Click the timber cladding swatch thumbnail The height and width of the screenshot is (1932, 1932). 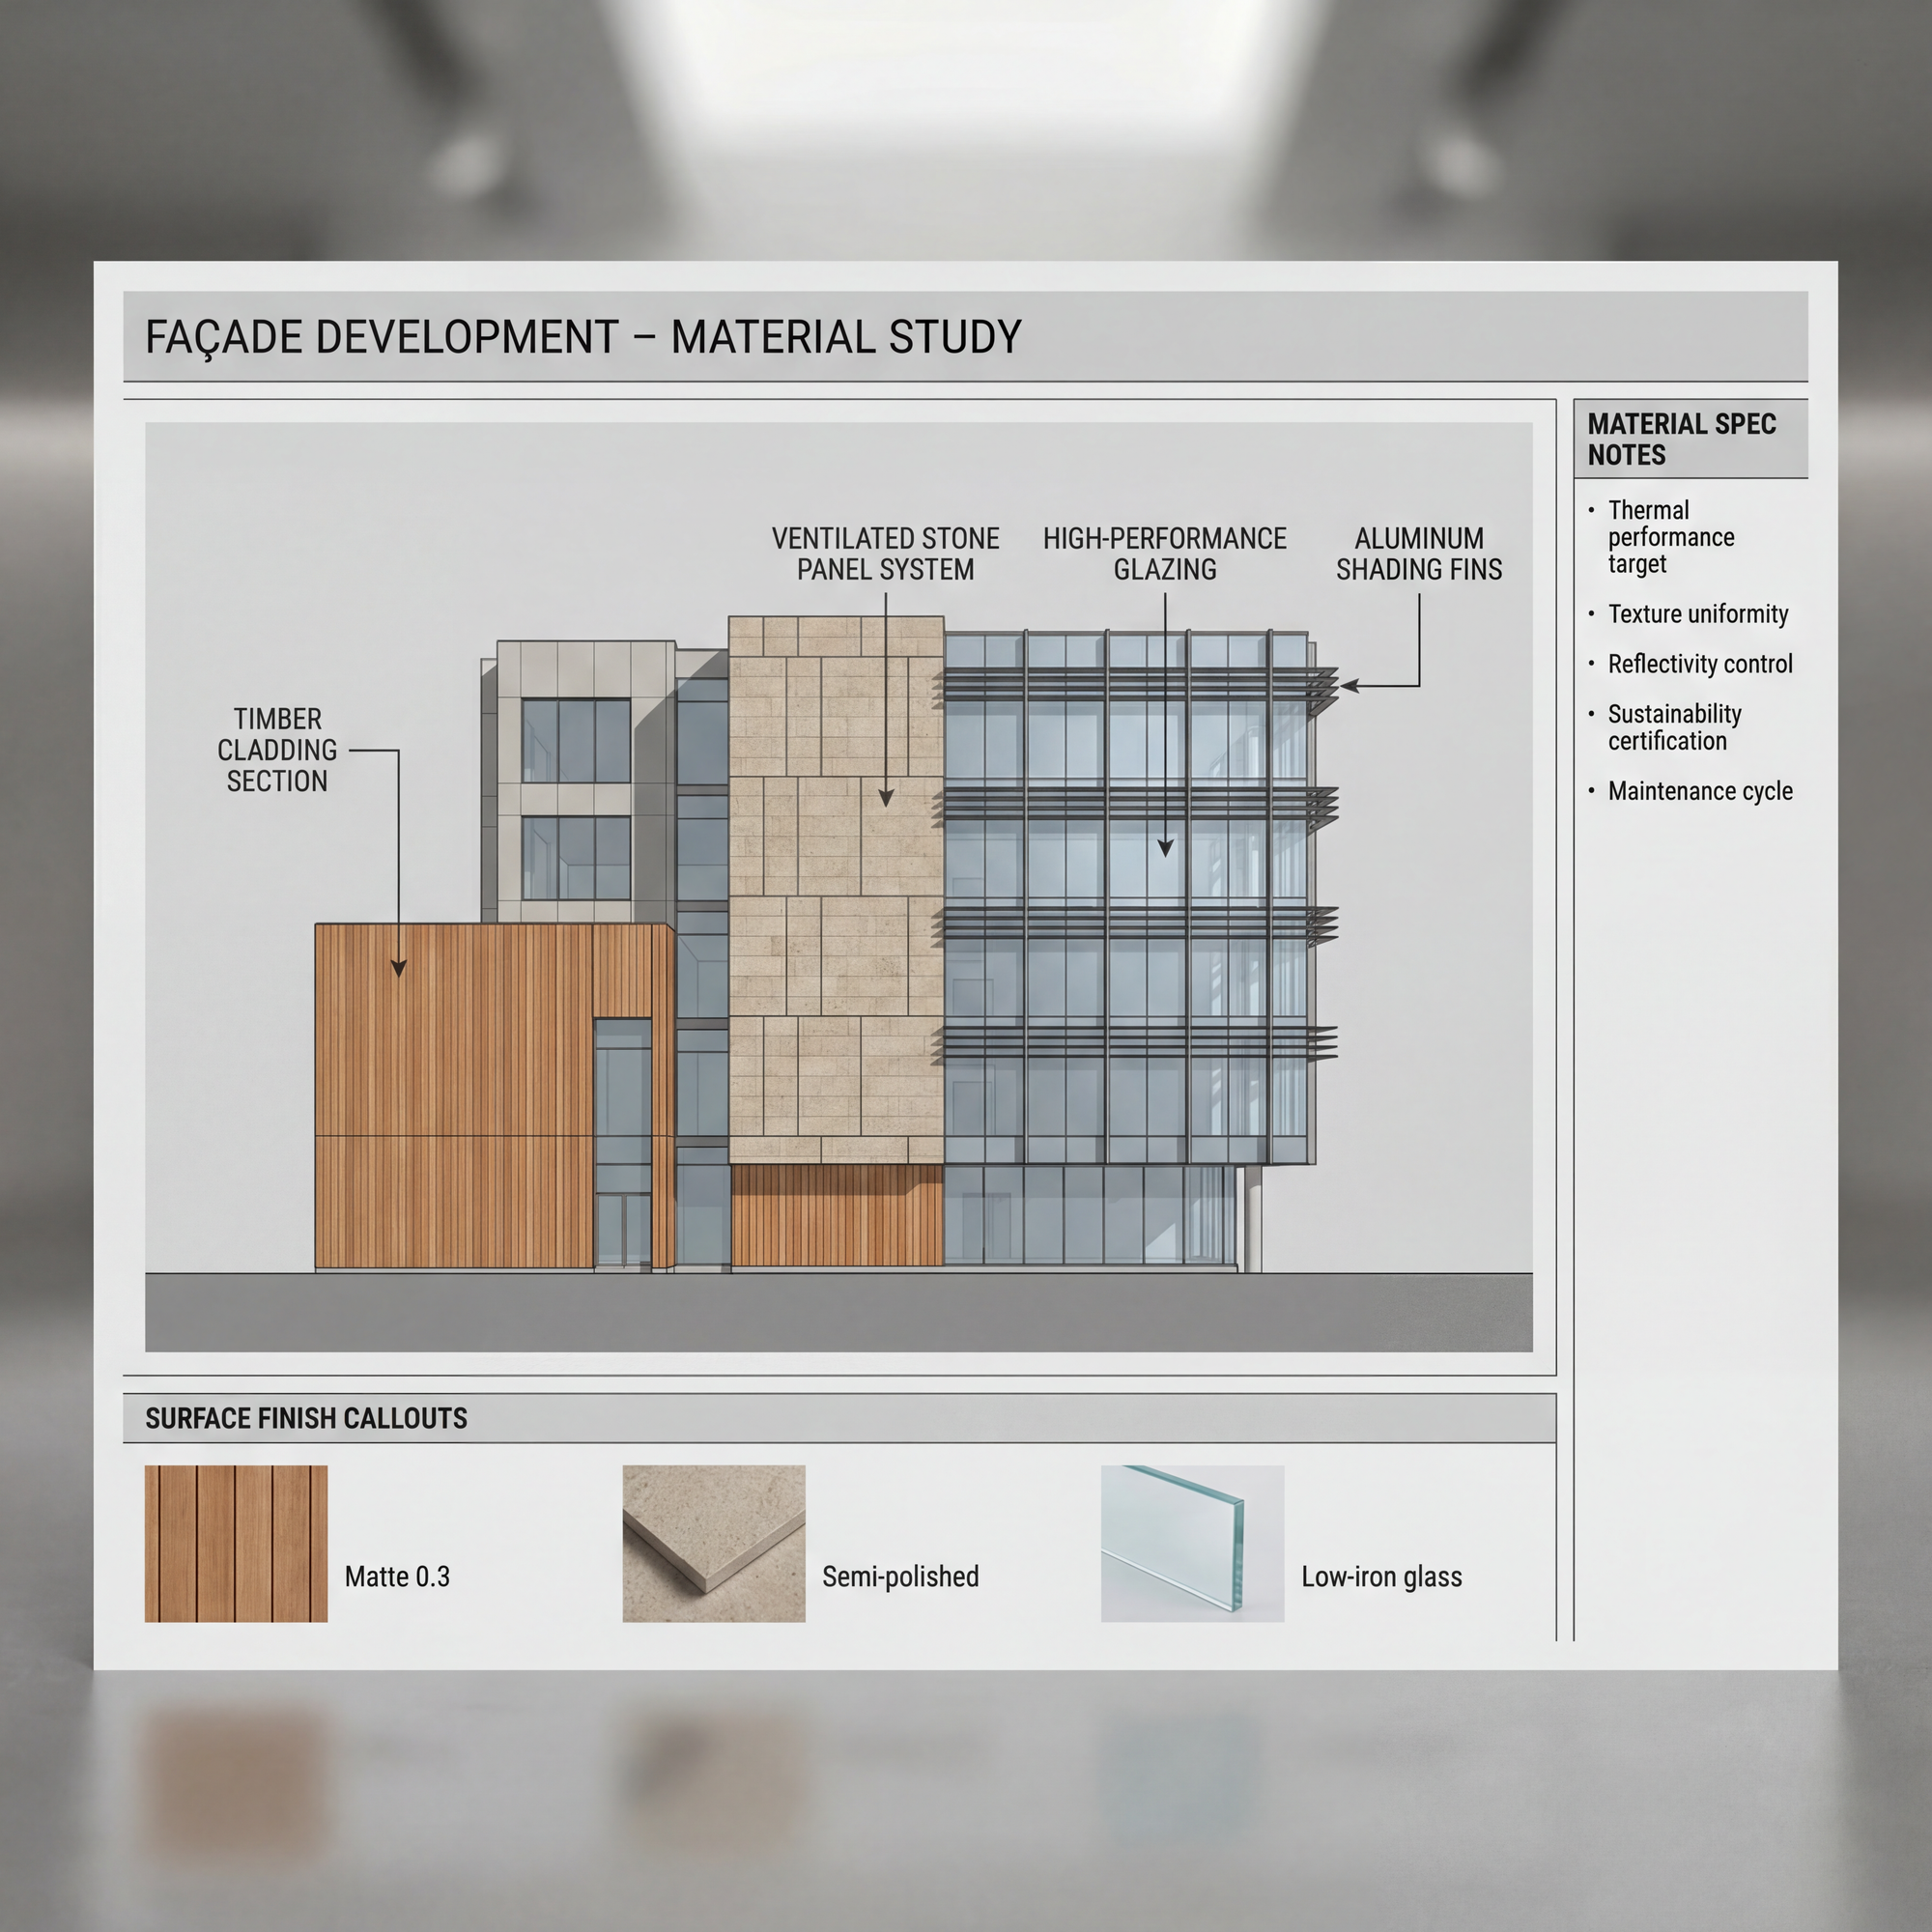[x=236, y=1543]
